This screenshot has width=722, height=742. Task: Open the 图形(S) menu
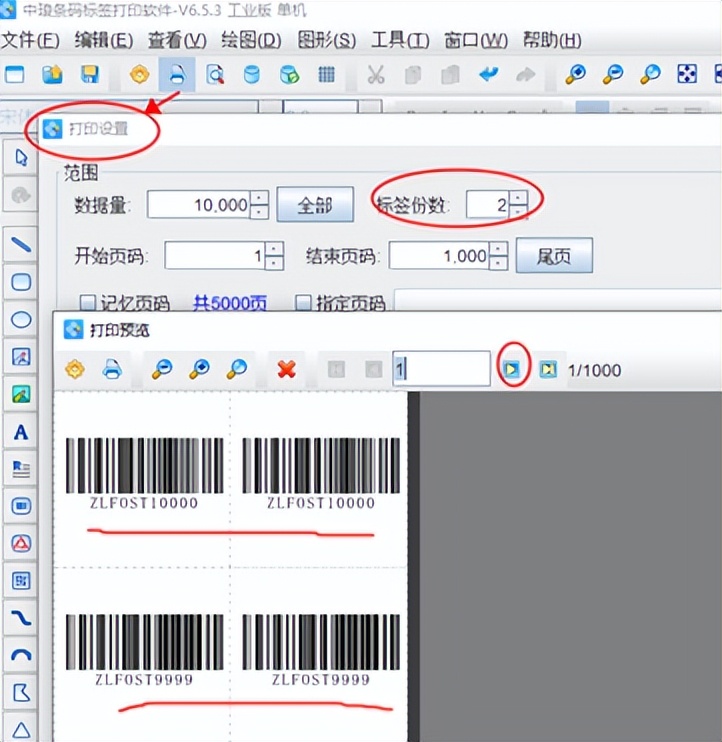(x=326, y=40)
